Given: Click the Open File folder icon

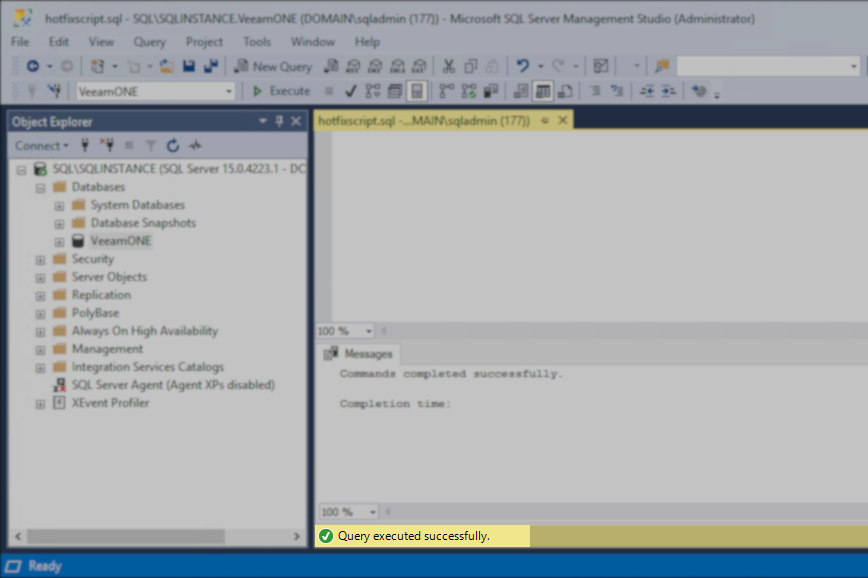Looking at the screenshot, I should pyautogui.click(x=167, y=66).
